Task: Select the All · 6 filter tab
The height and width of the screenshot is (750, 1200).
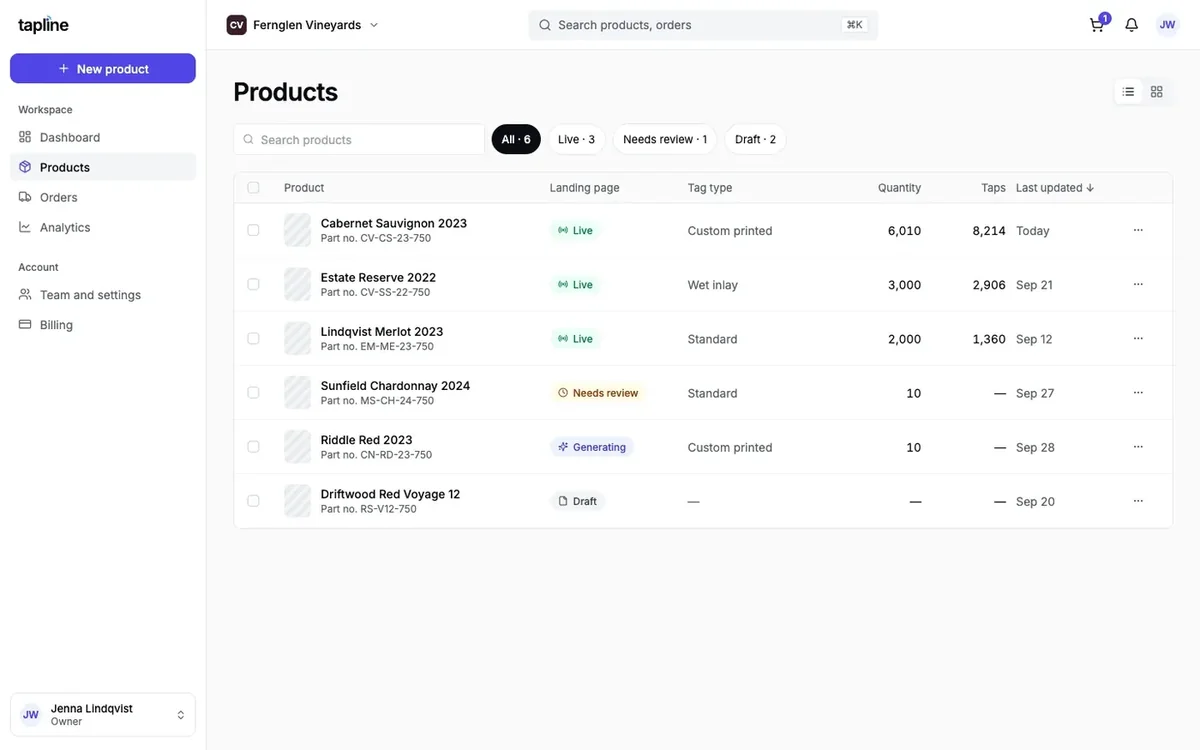Action: coord(516,139)
